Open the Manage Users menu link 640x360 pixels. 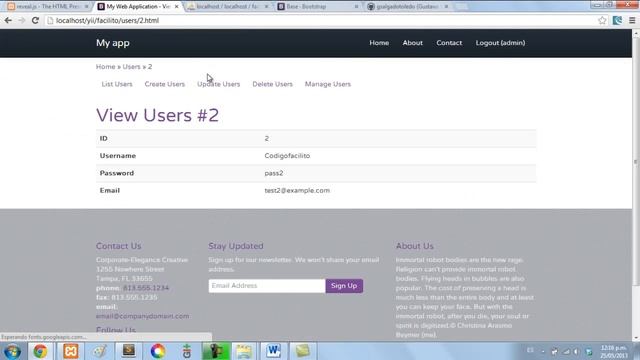[x=328, y=84]
